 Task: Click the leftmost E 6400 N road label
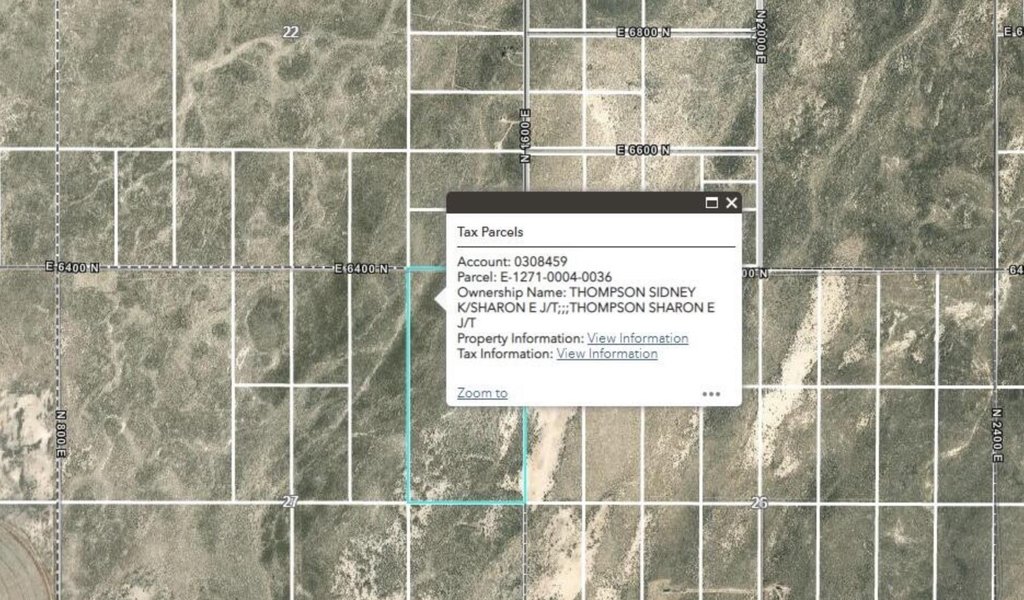[72, 267]
